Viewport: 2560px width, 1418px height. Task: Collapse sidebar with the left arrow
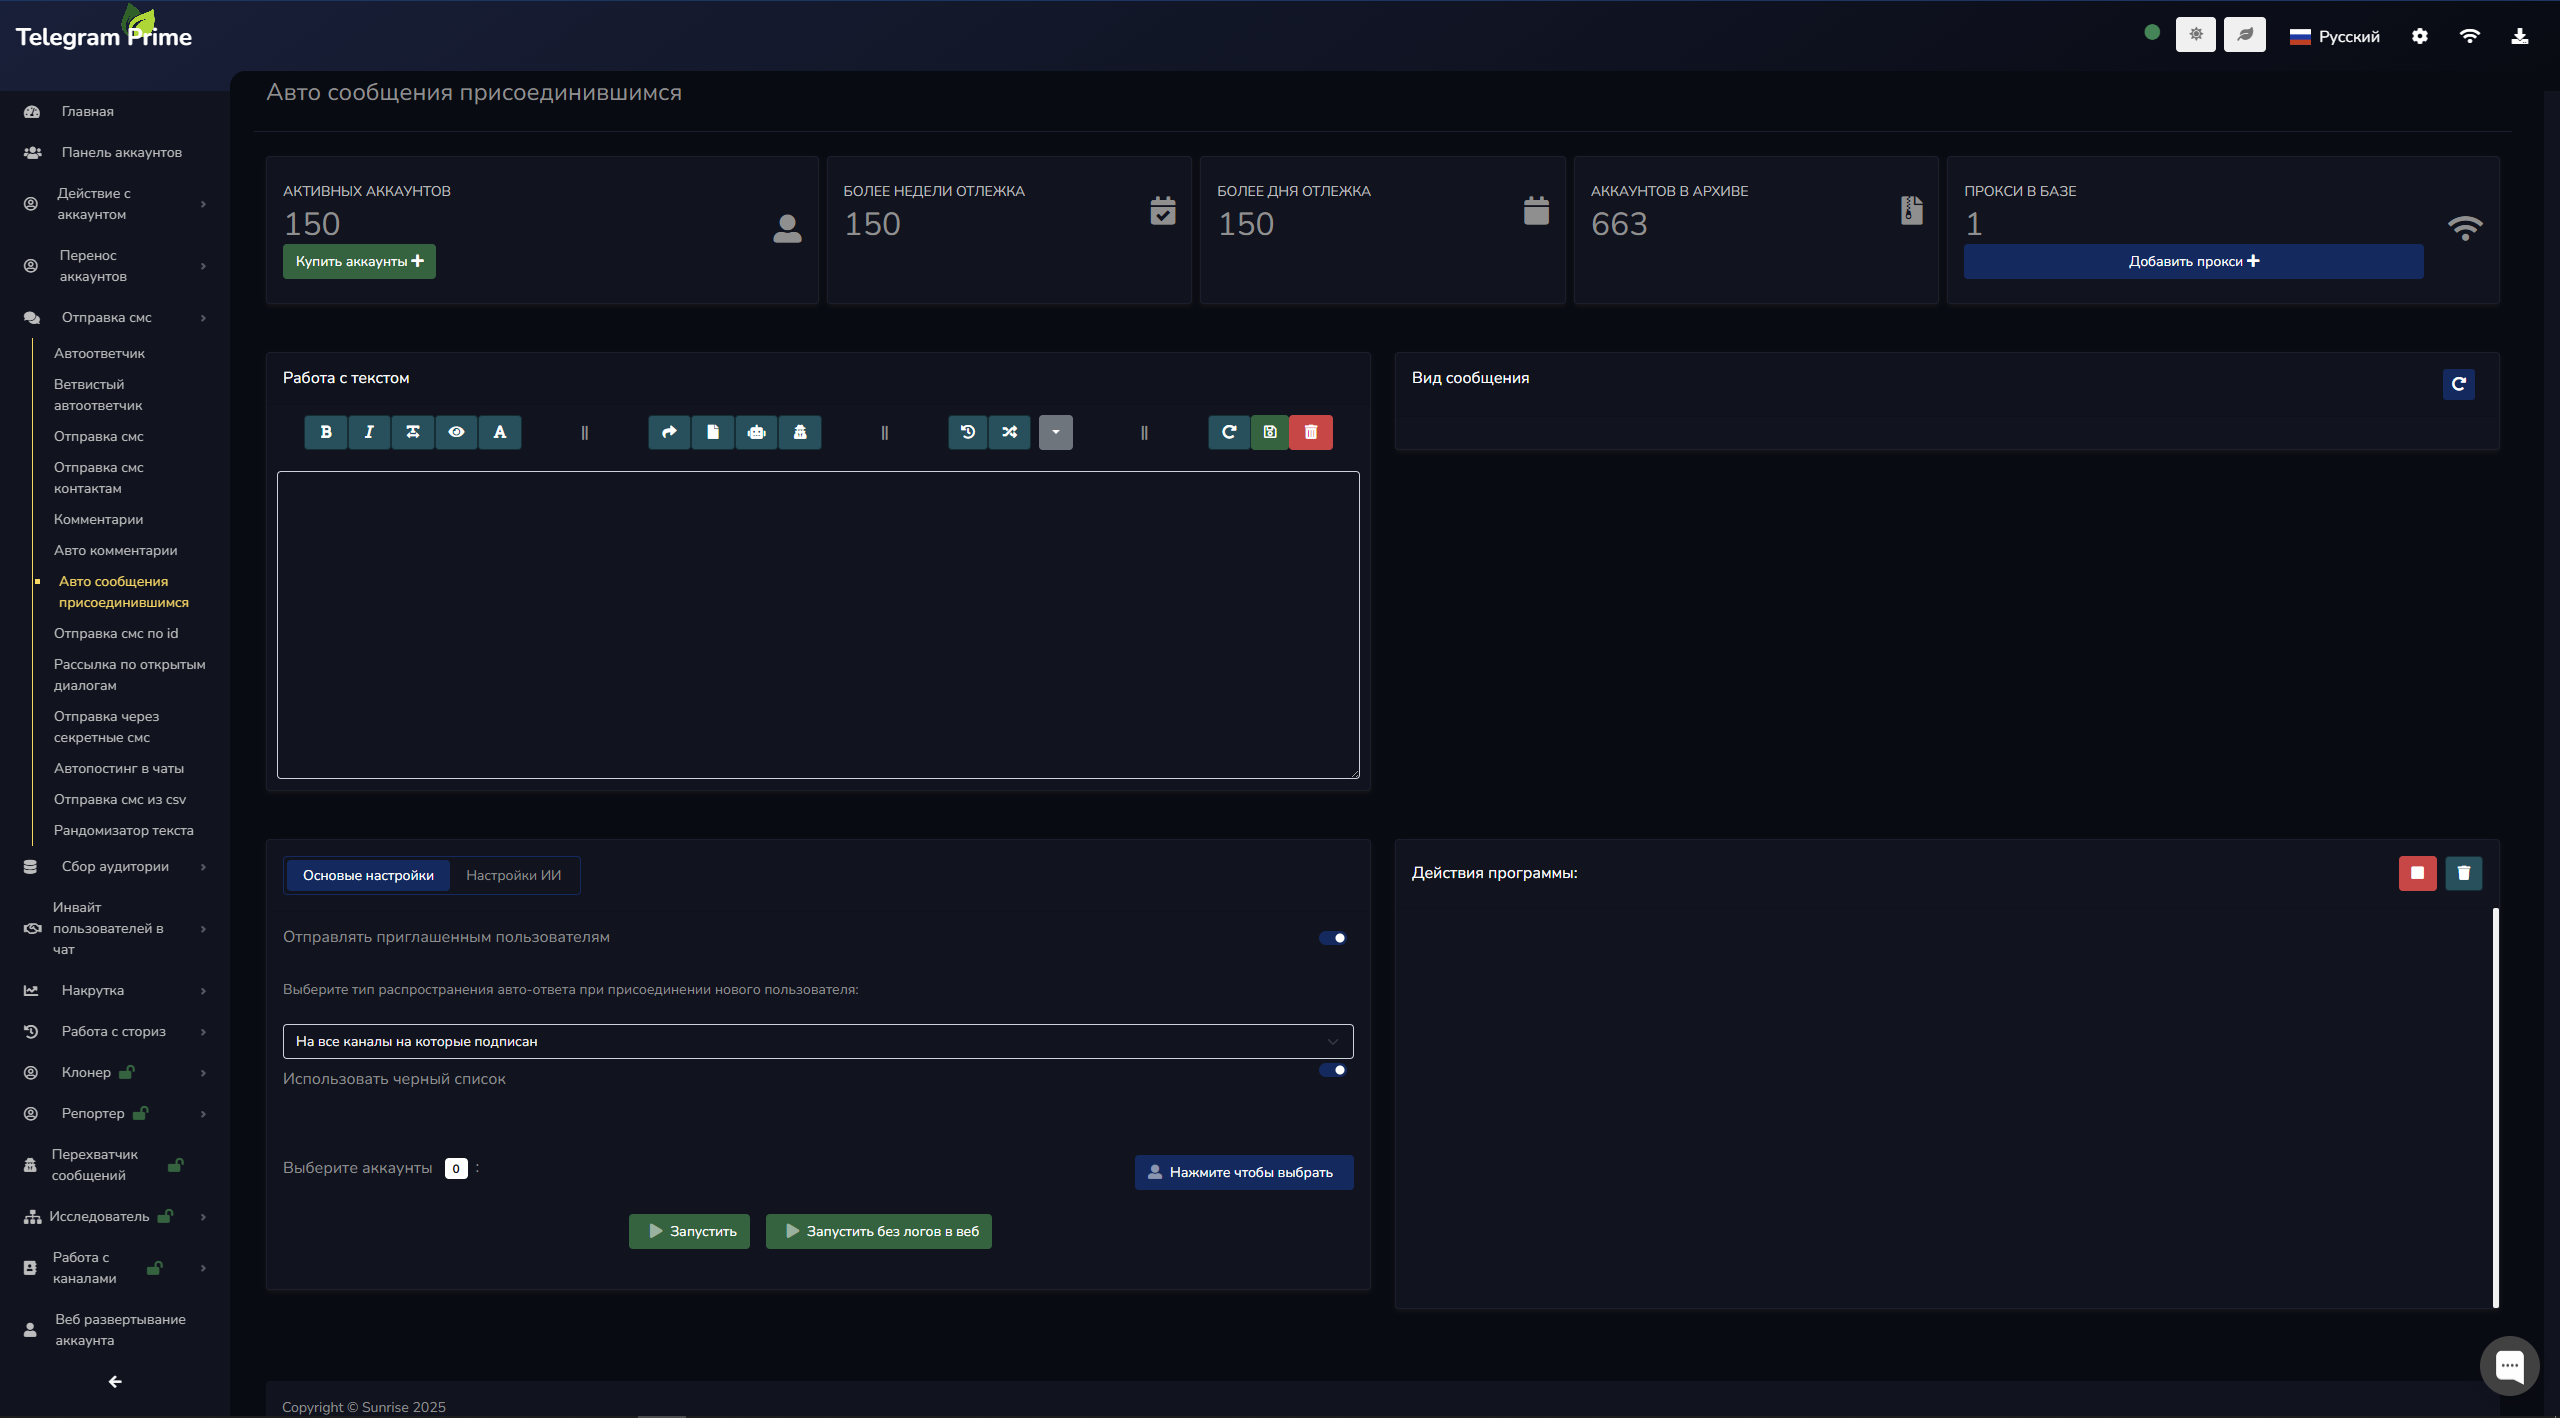pyautogui.click(x=115, y=1382)
